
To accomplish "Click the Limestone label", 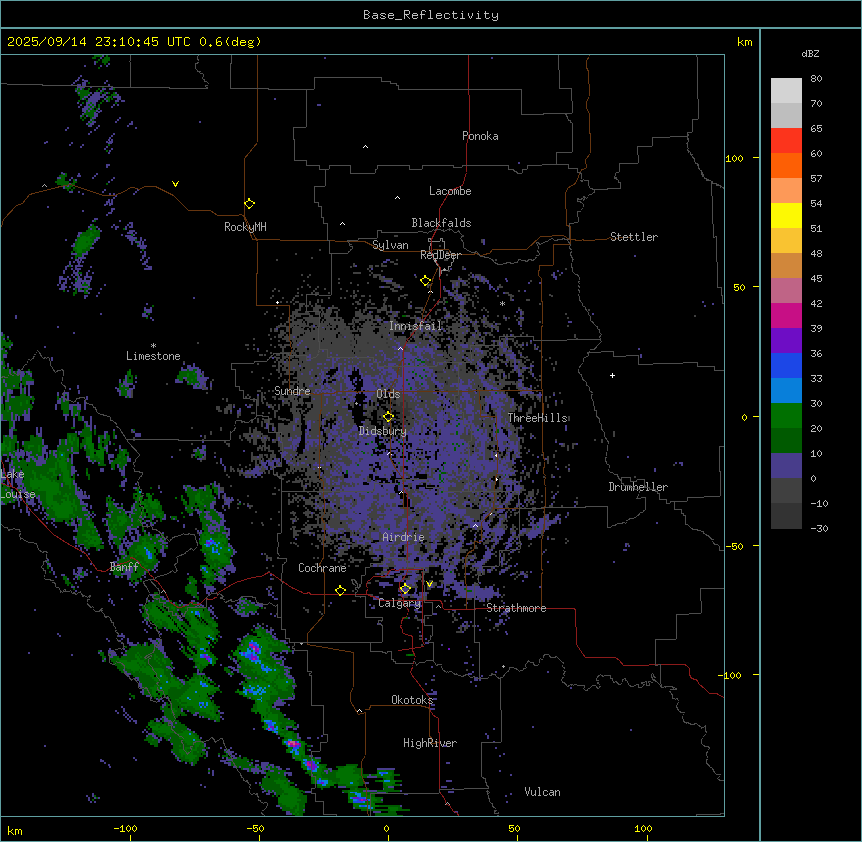I will pyautogui.click(x=153, y=356).
